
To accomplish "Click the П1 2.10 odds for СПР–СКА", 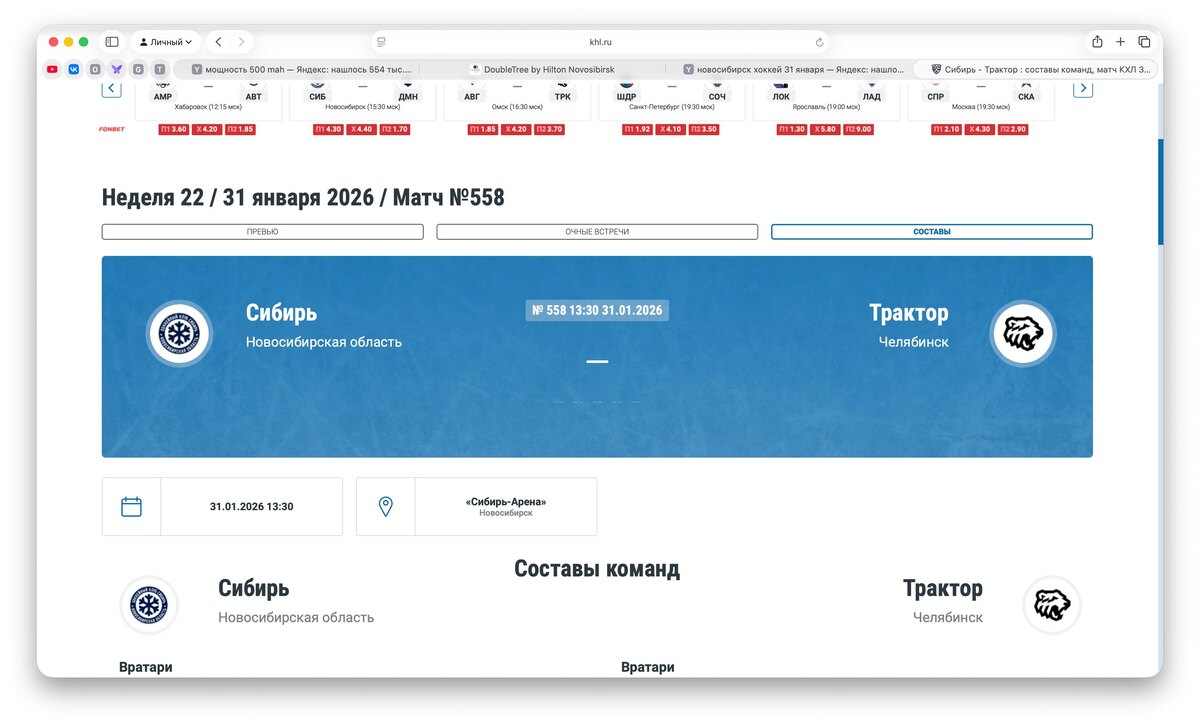I will pos(947,129).
